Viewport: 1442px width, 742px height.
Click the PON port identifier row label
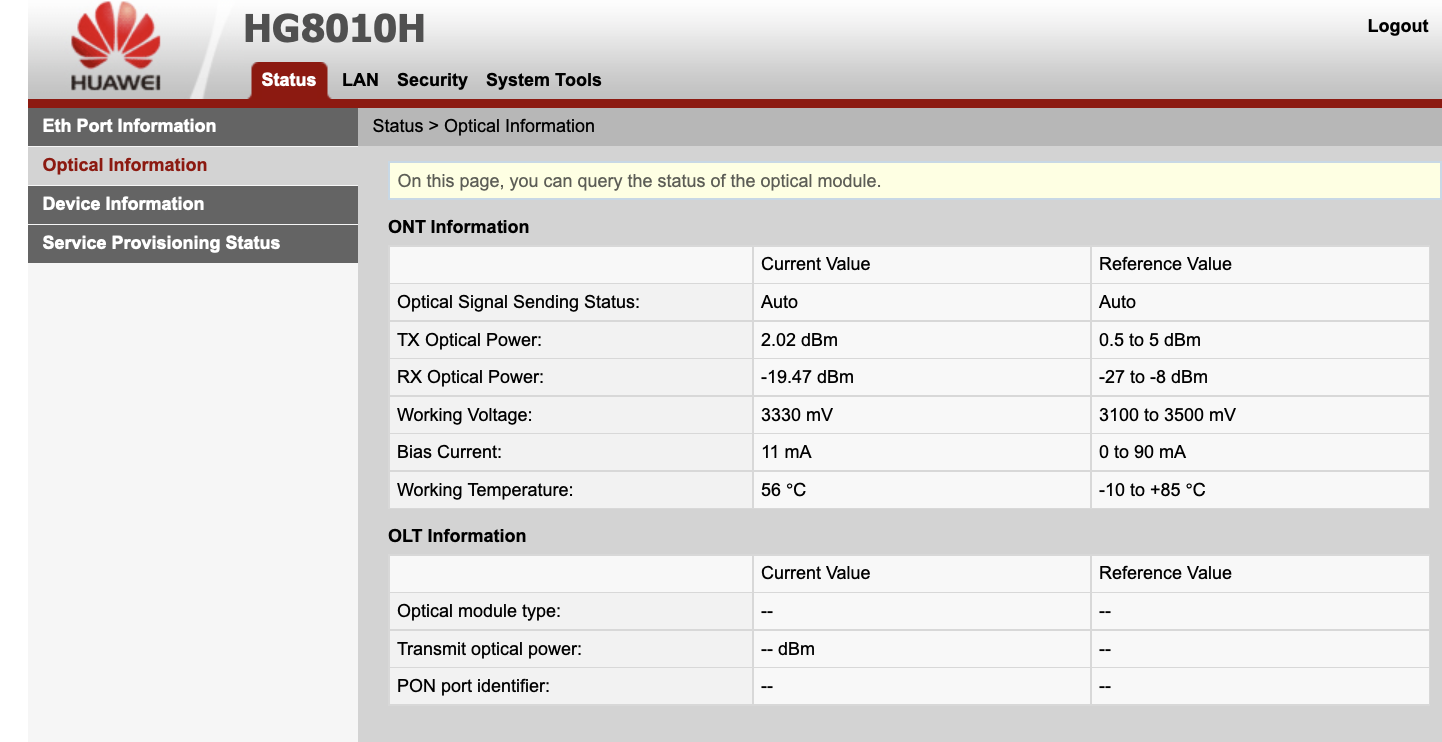click(x=473, y=687)
